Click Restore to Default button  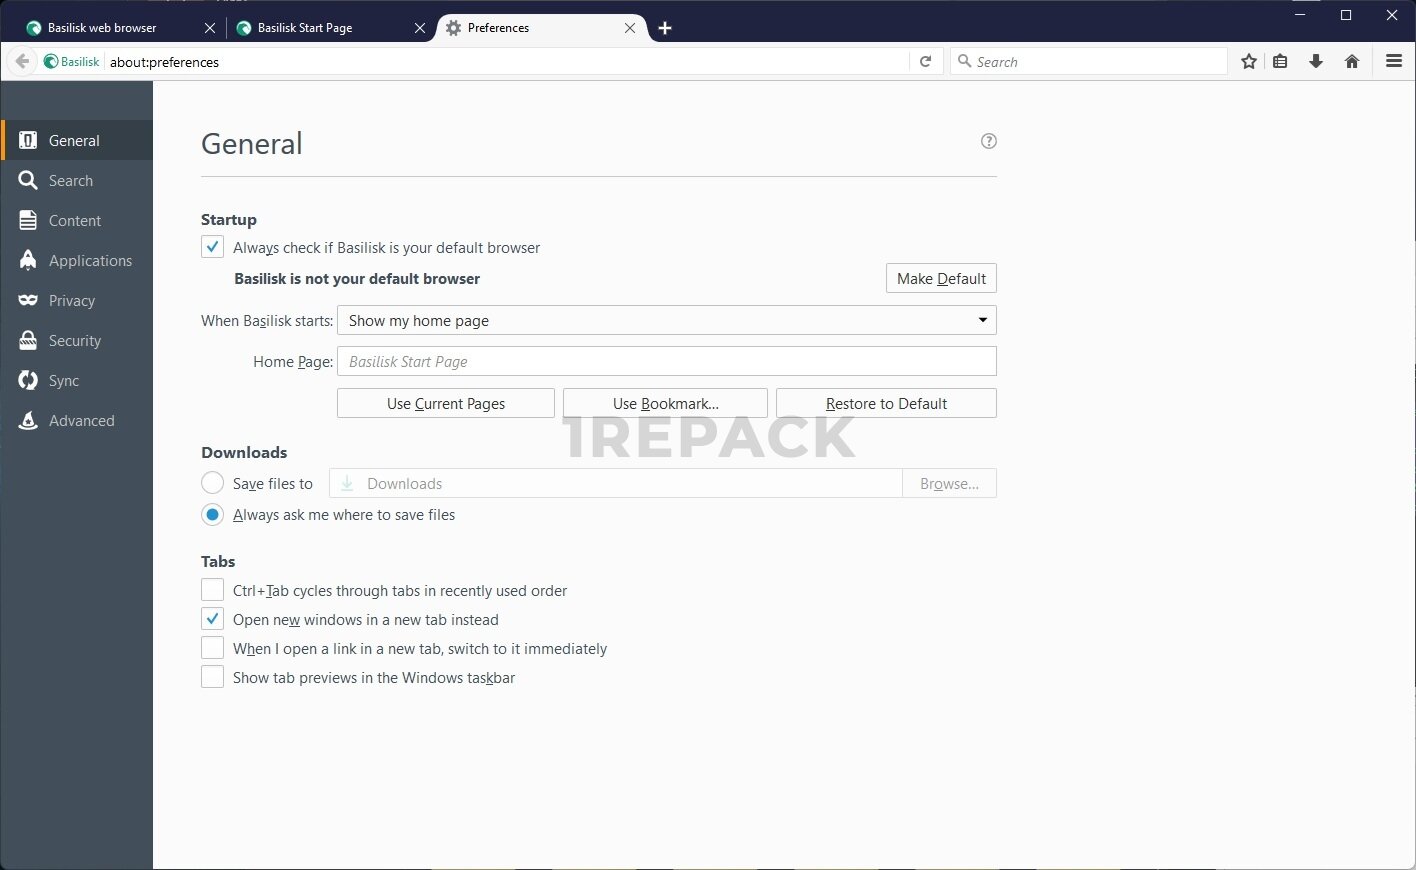886,403
